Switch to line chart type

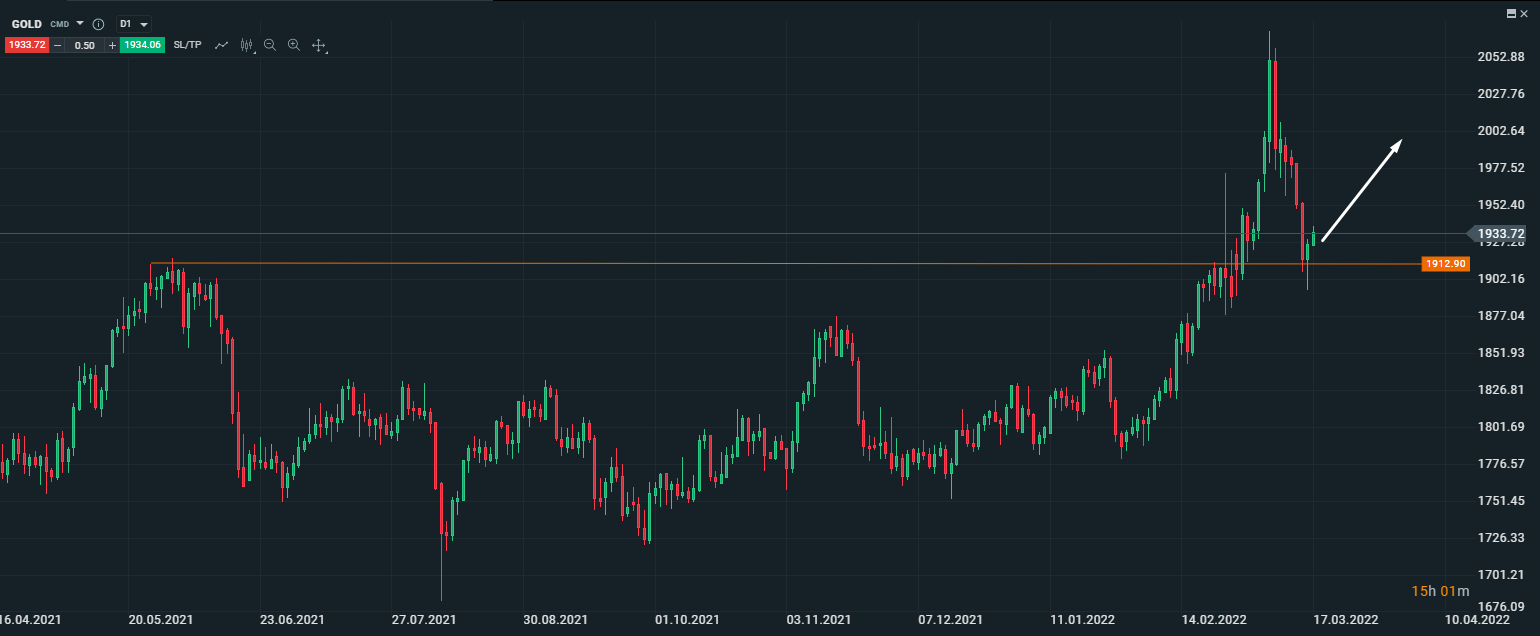coord(222,45)
